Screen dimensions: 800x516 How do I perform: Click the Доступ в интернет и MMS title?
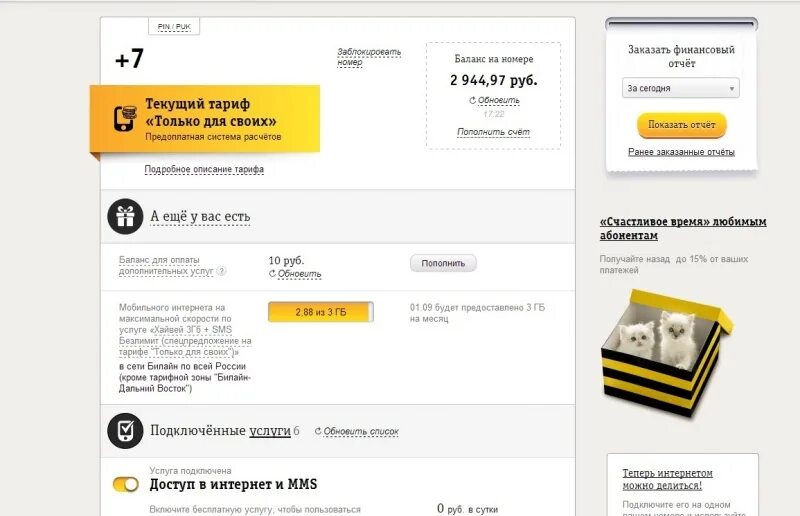(x=233, y=484)
